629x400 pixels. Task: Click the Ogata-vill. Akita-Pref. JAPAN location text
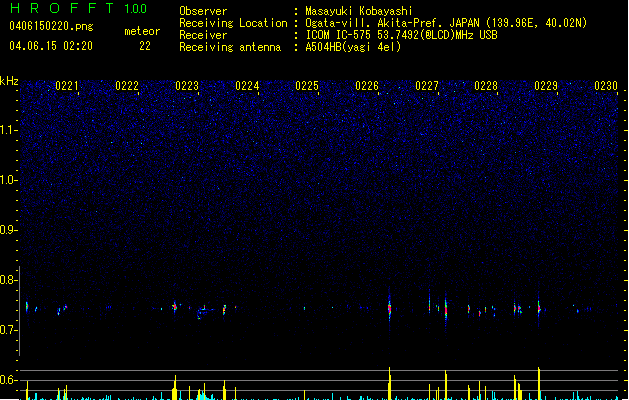[x=446, y=23]
